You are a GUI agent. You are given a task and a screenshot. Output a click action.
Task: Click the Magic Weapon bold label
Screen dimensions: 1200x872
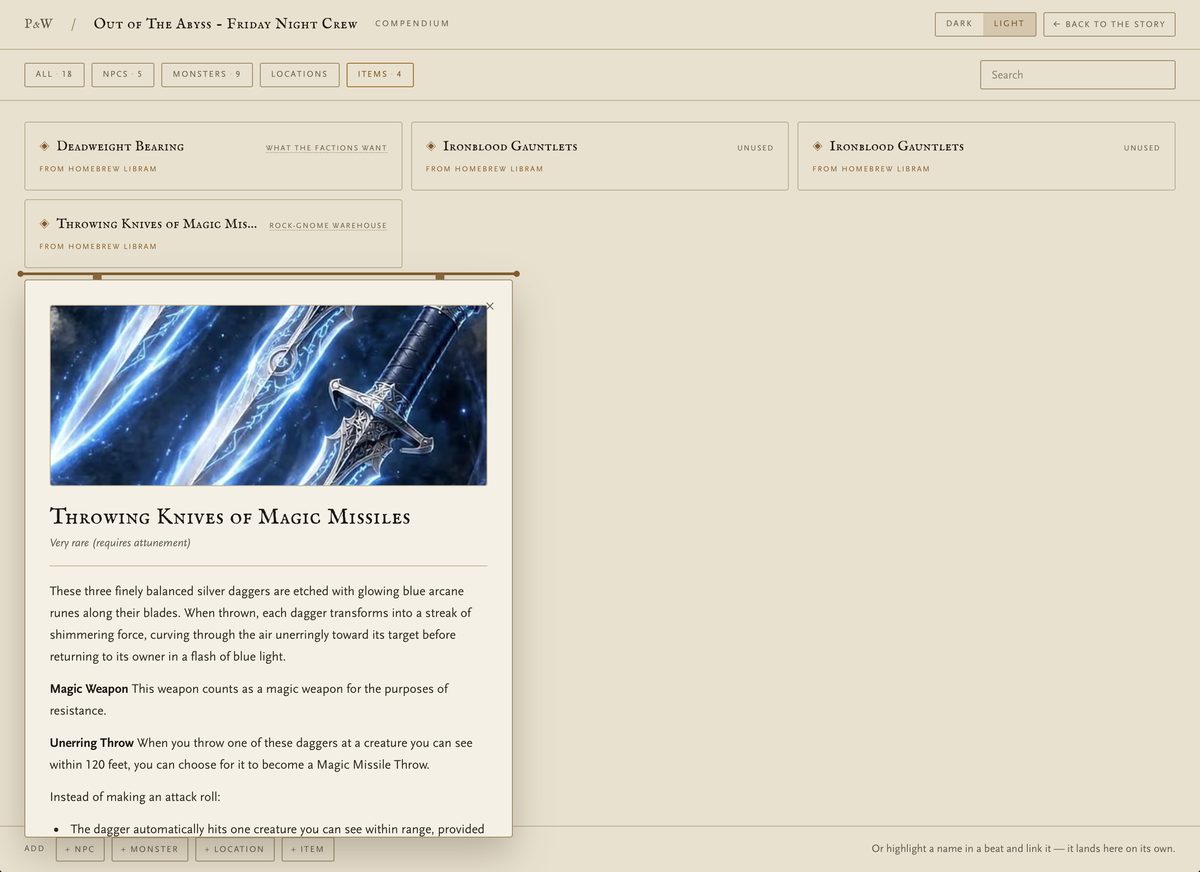(x=89, y=689)
